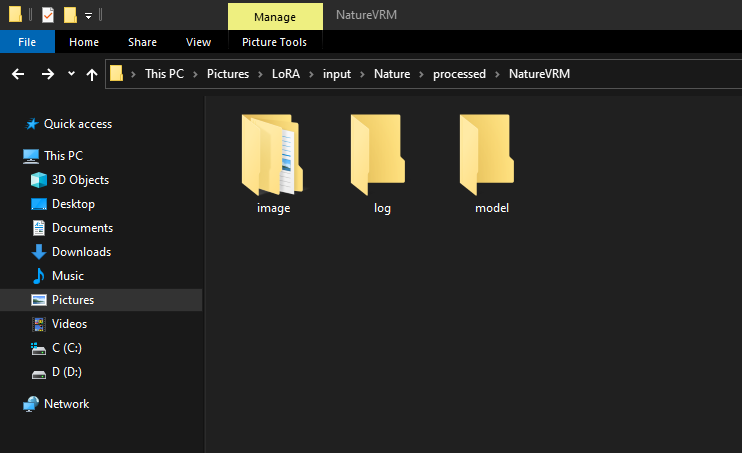Open the Share ribbon tab
This screenshot has height=453, width=742.
pos(142,42)
